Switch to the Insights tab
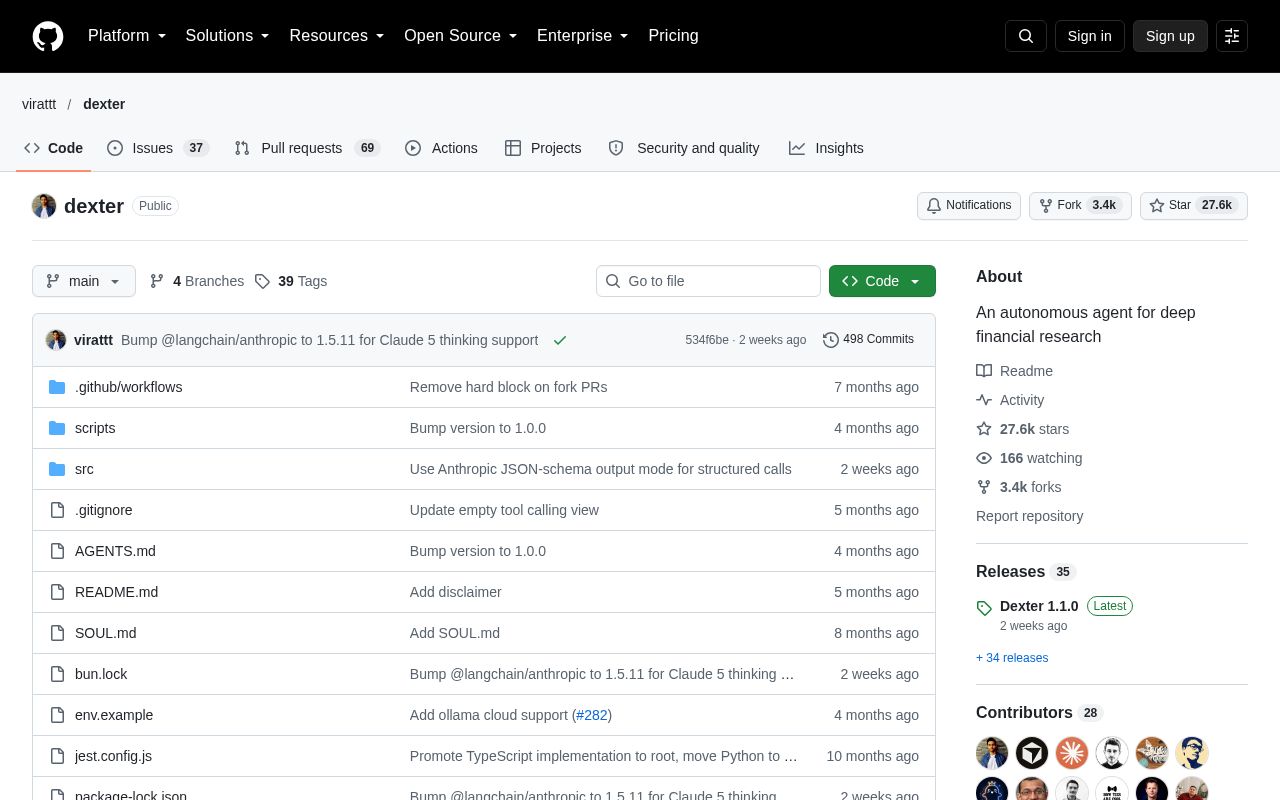 coord(826,148)
